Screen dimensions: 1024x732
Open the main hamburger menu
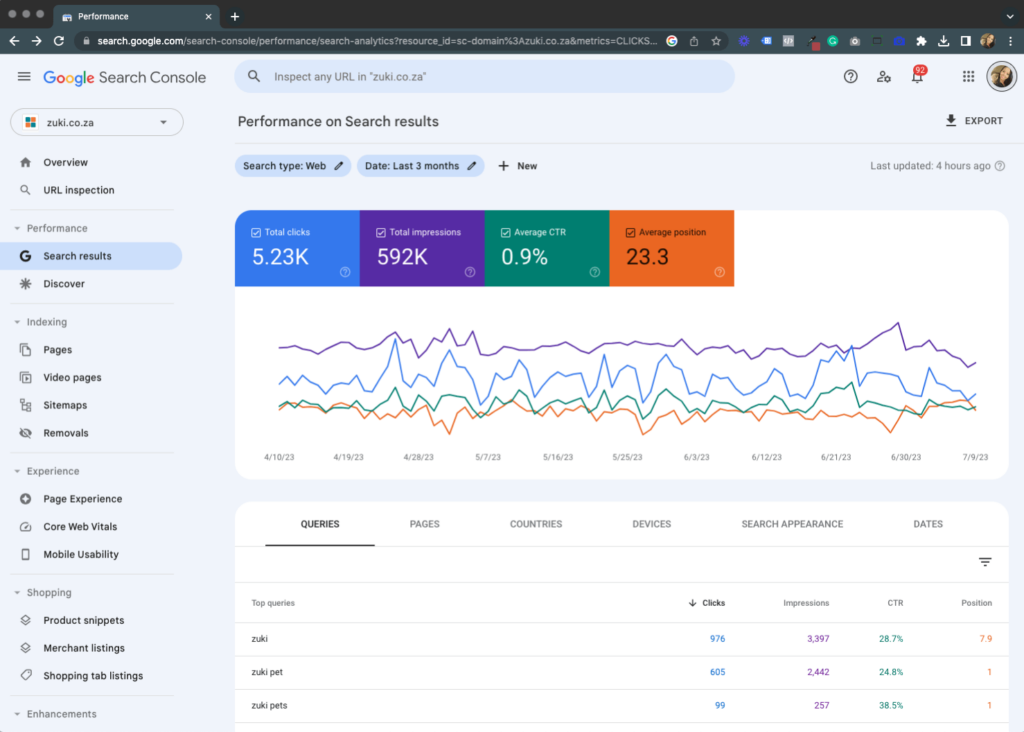coord(24,76)
